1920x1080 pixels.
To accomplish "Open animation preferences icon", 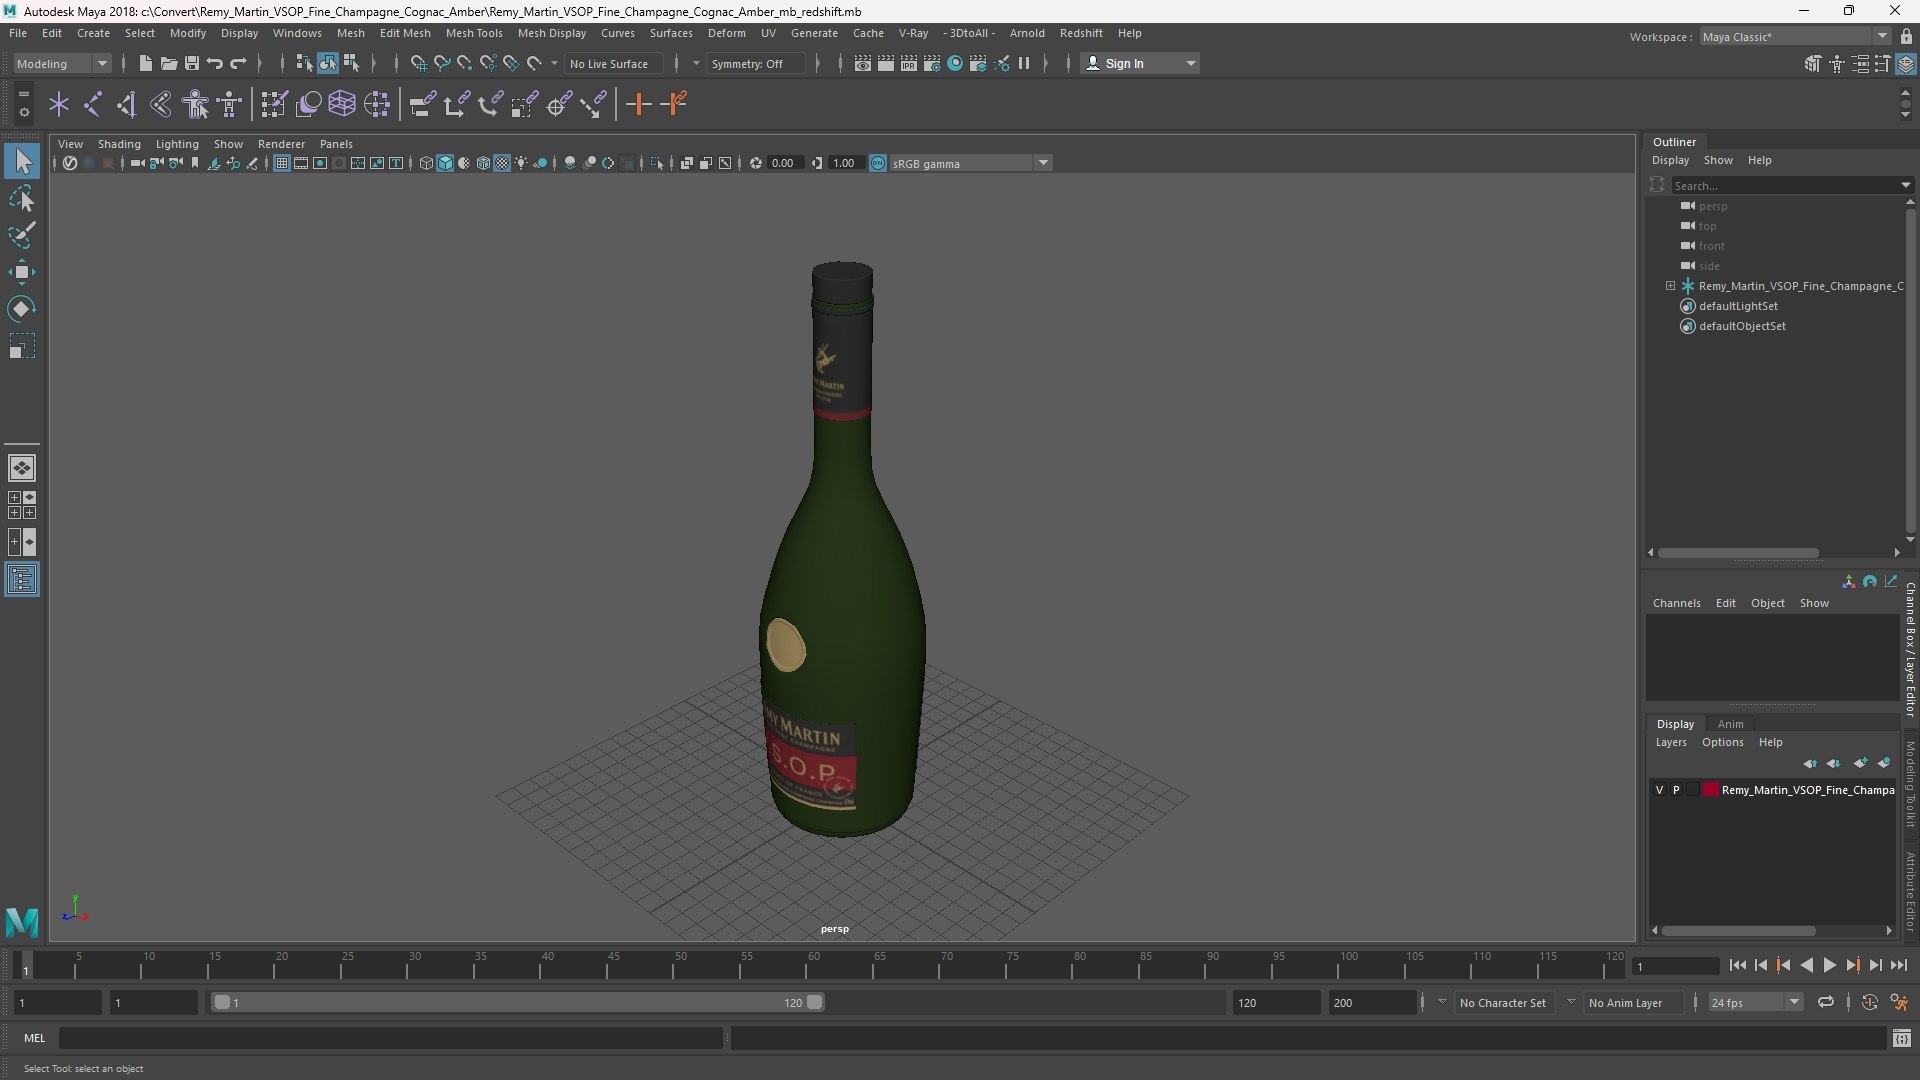I will pyautogui.click(x=1899, y=1002).
